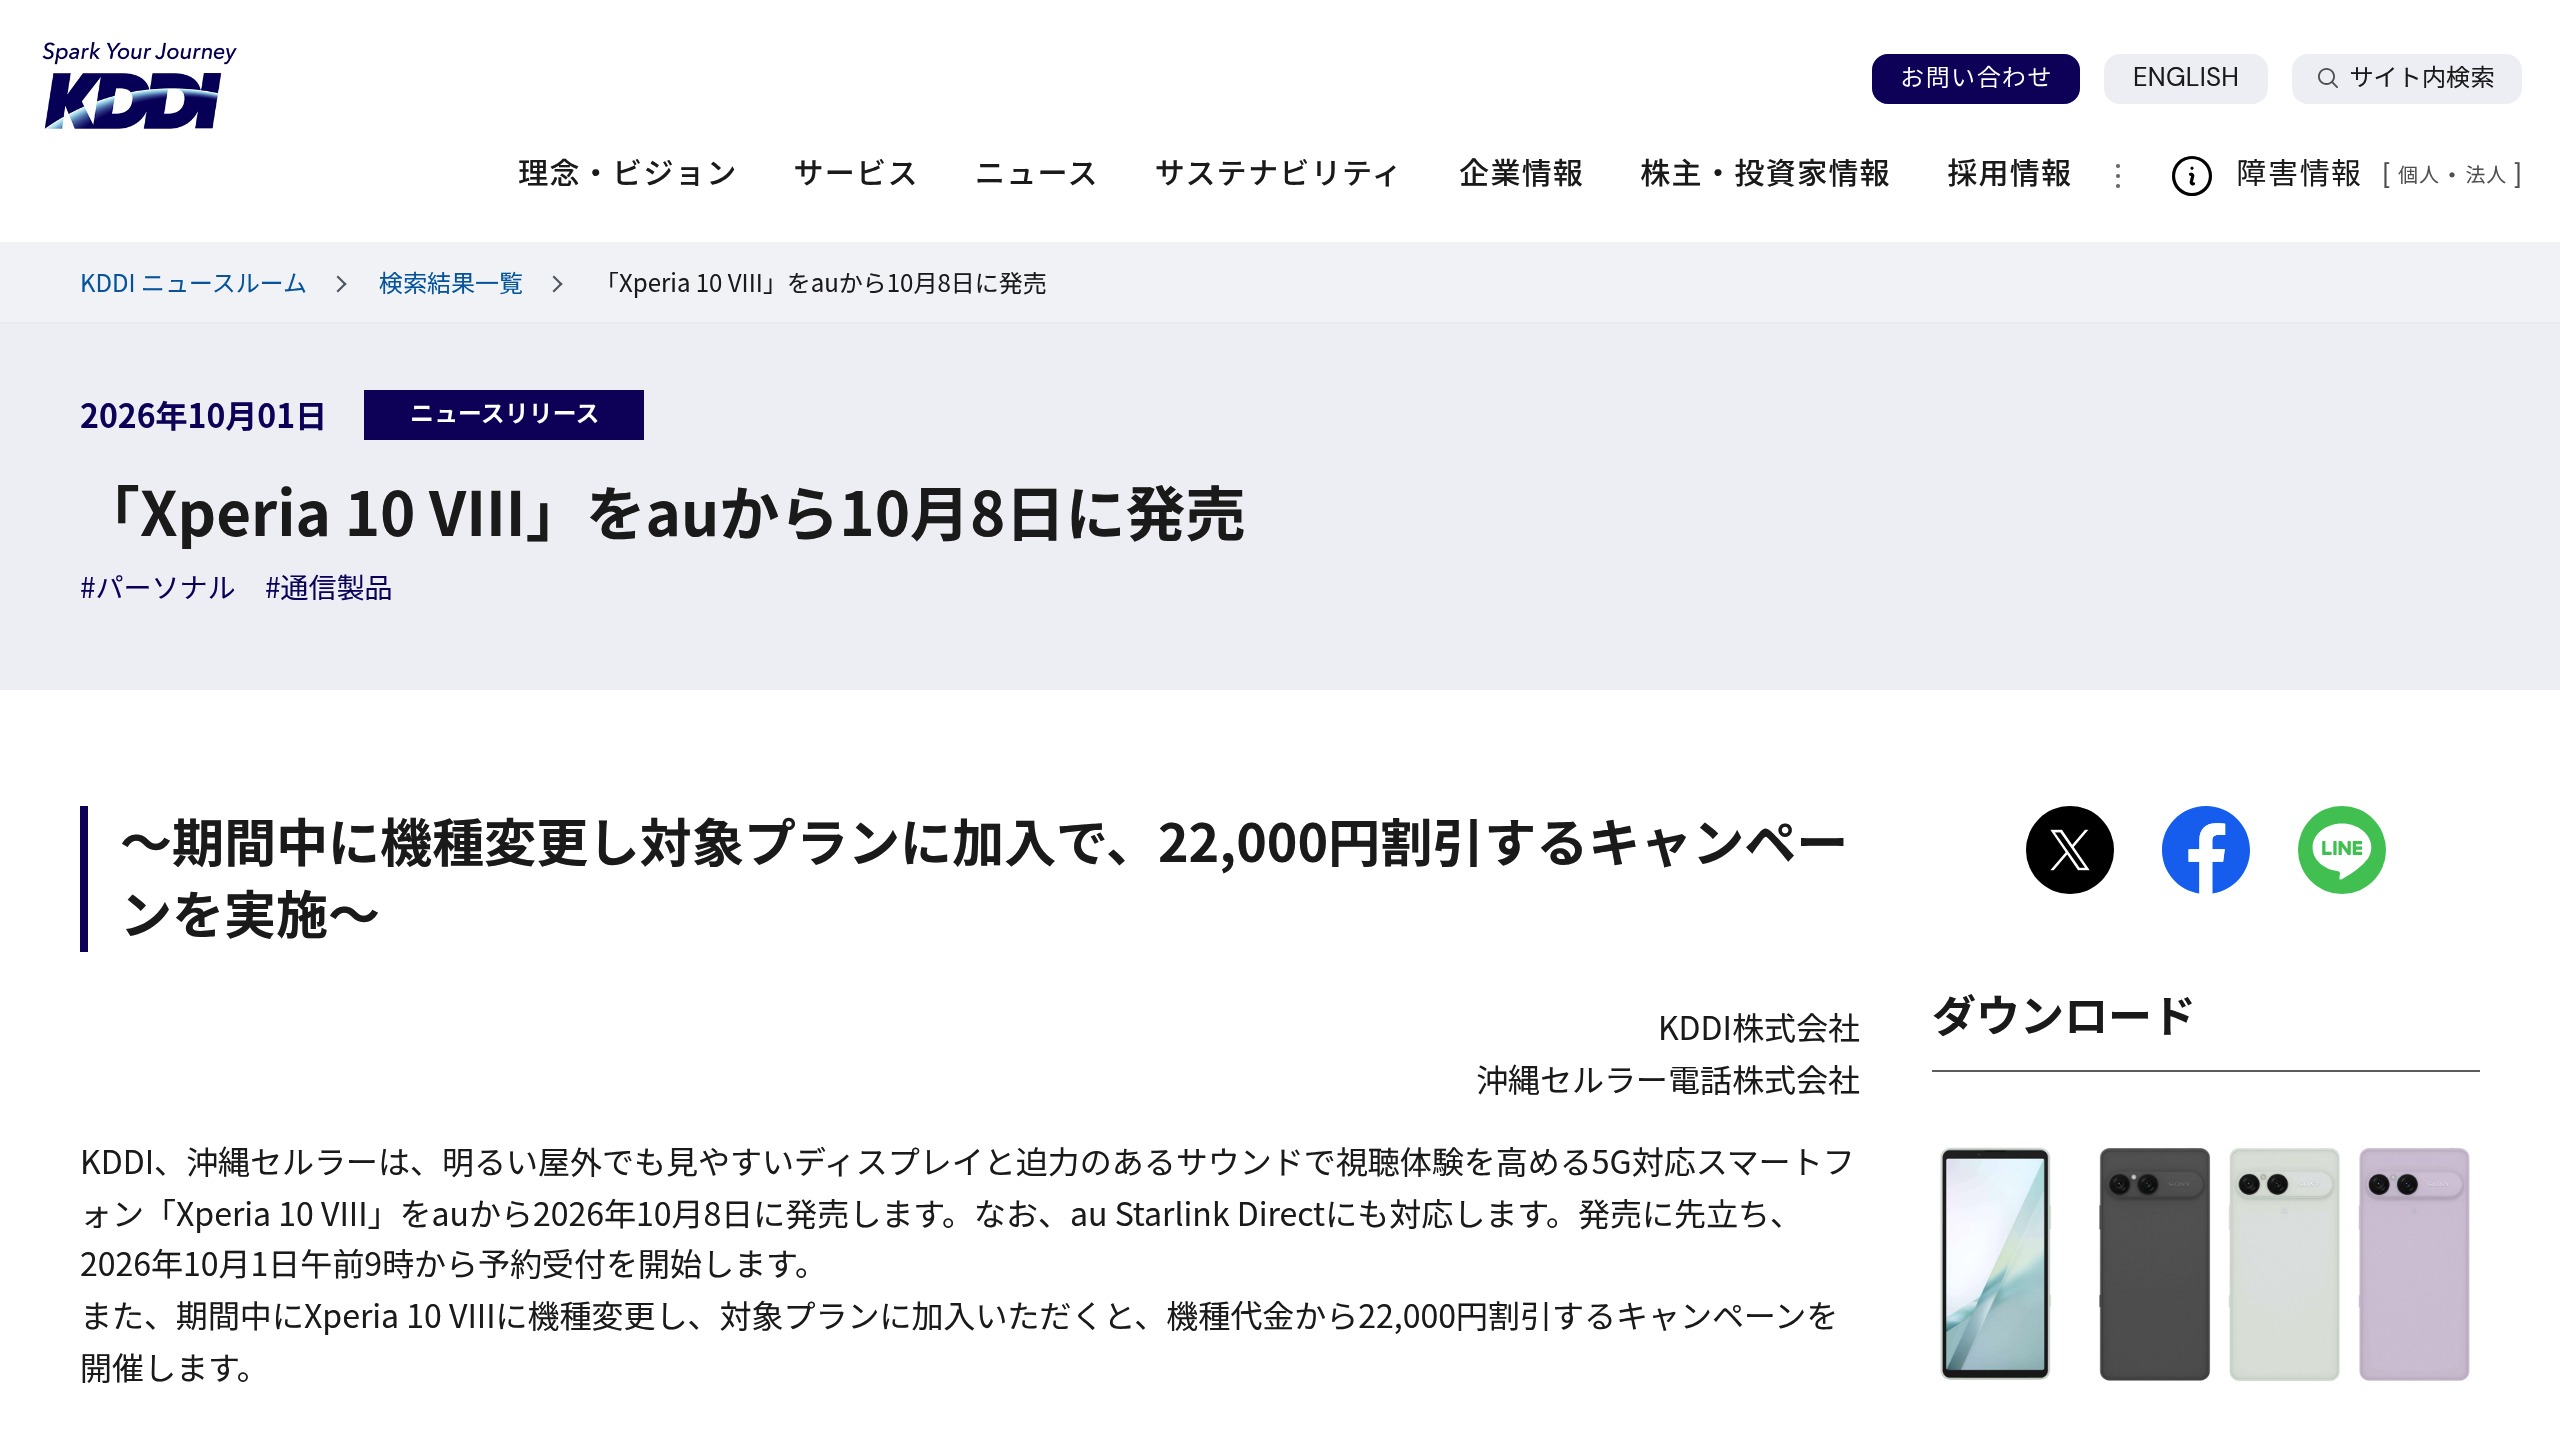This screenshot has width=2560, height=1440.
Task: Open the サービス menu
Action: click(x=856, y=173)
